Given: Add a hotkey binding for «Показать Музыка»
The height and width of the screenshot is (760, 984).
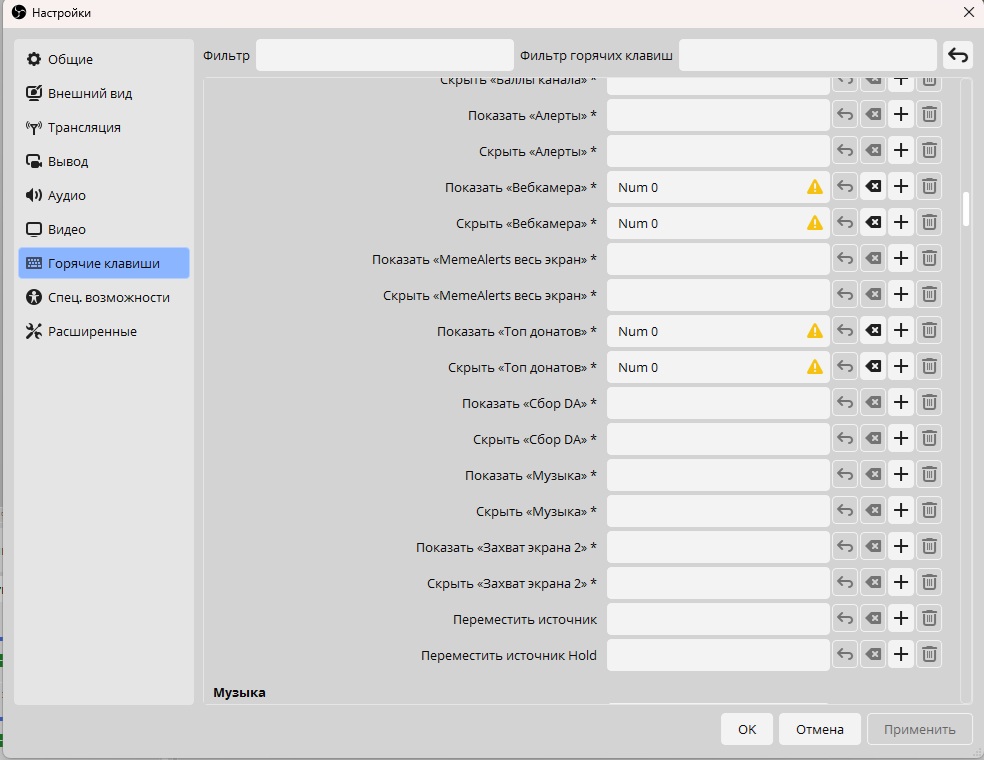Looking at the screenshot, I should click(x=901, y=474).
